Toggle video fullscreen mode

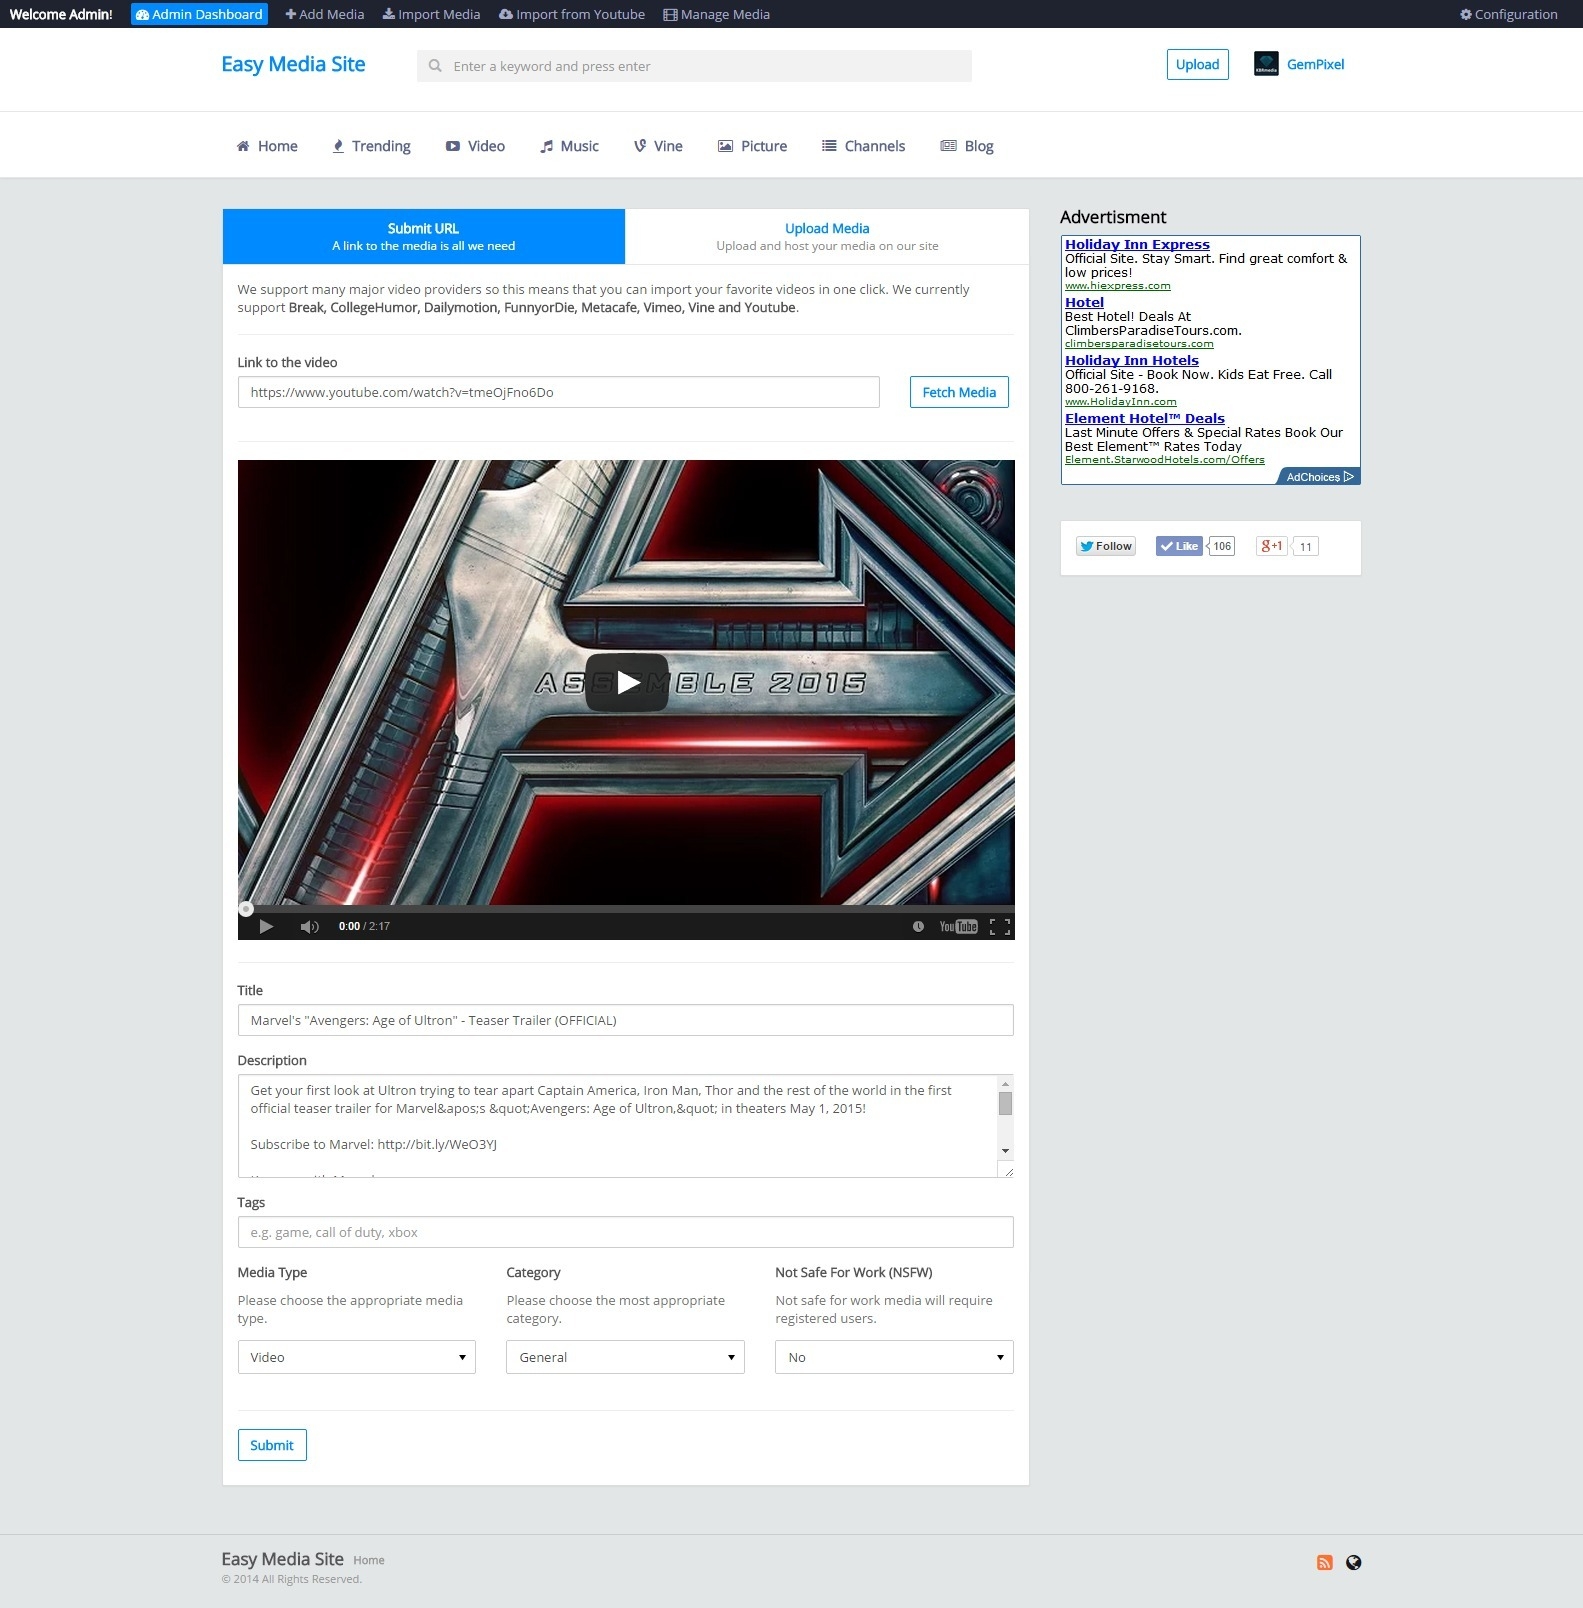point(999,926)
